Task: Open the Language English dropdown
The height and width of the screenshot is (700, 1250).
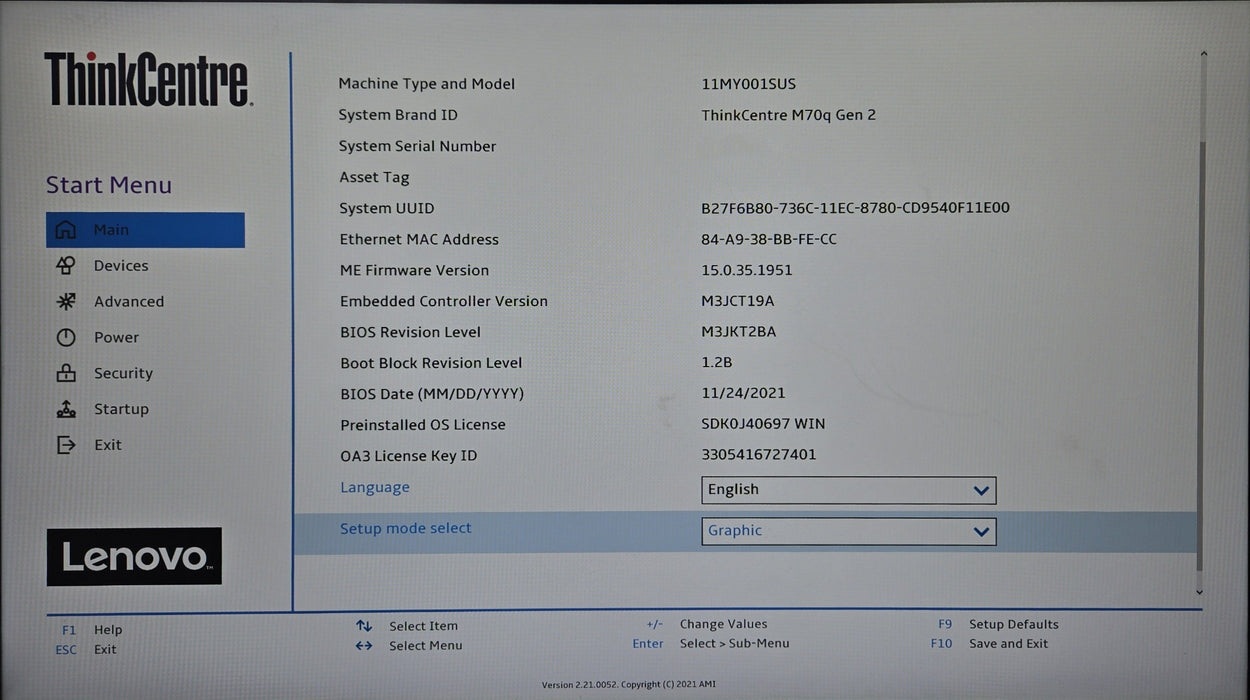Action: coord(849,490)
